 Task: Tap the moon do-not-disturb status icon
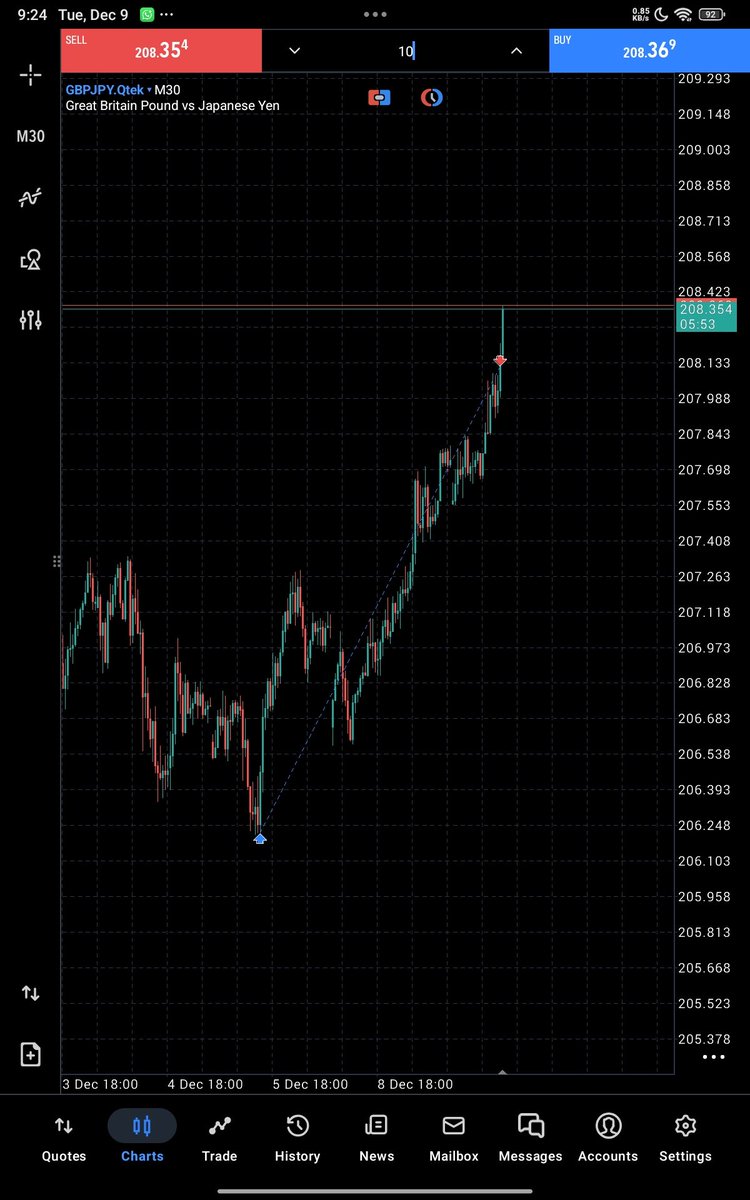[663, 15]
